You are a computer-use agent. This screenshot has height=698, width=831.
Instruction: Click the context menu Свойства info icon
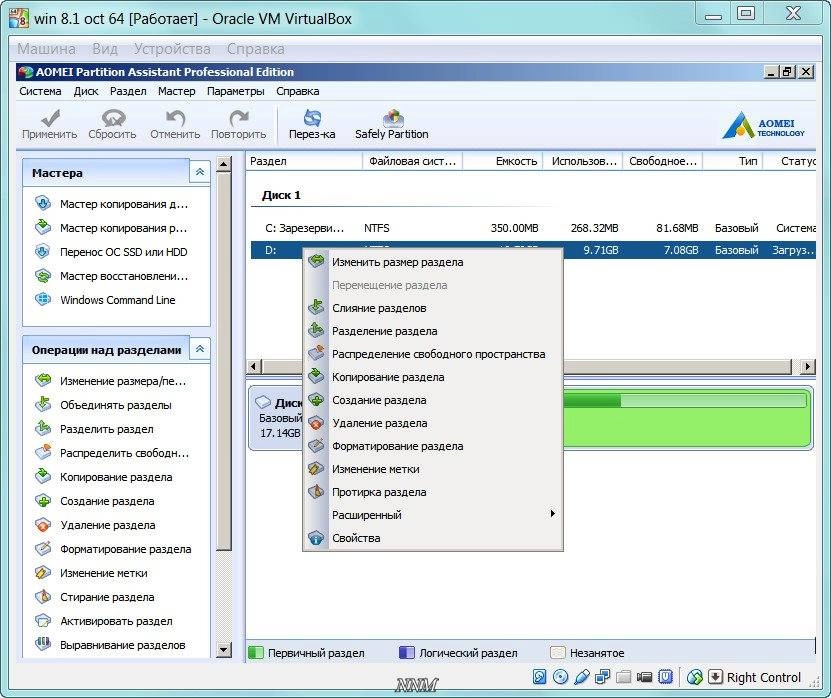pyautogui.click(x=316, y=538)
